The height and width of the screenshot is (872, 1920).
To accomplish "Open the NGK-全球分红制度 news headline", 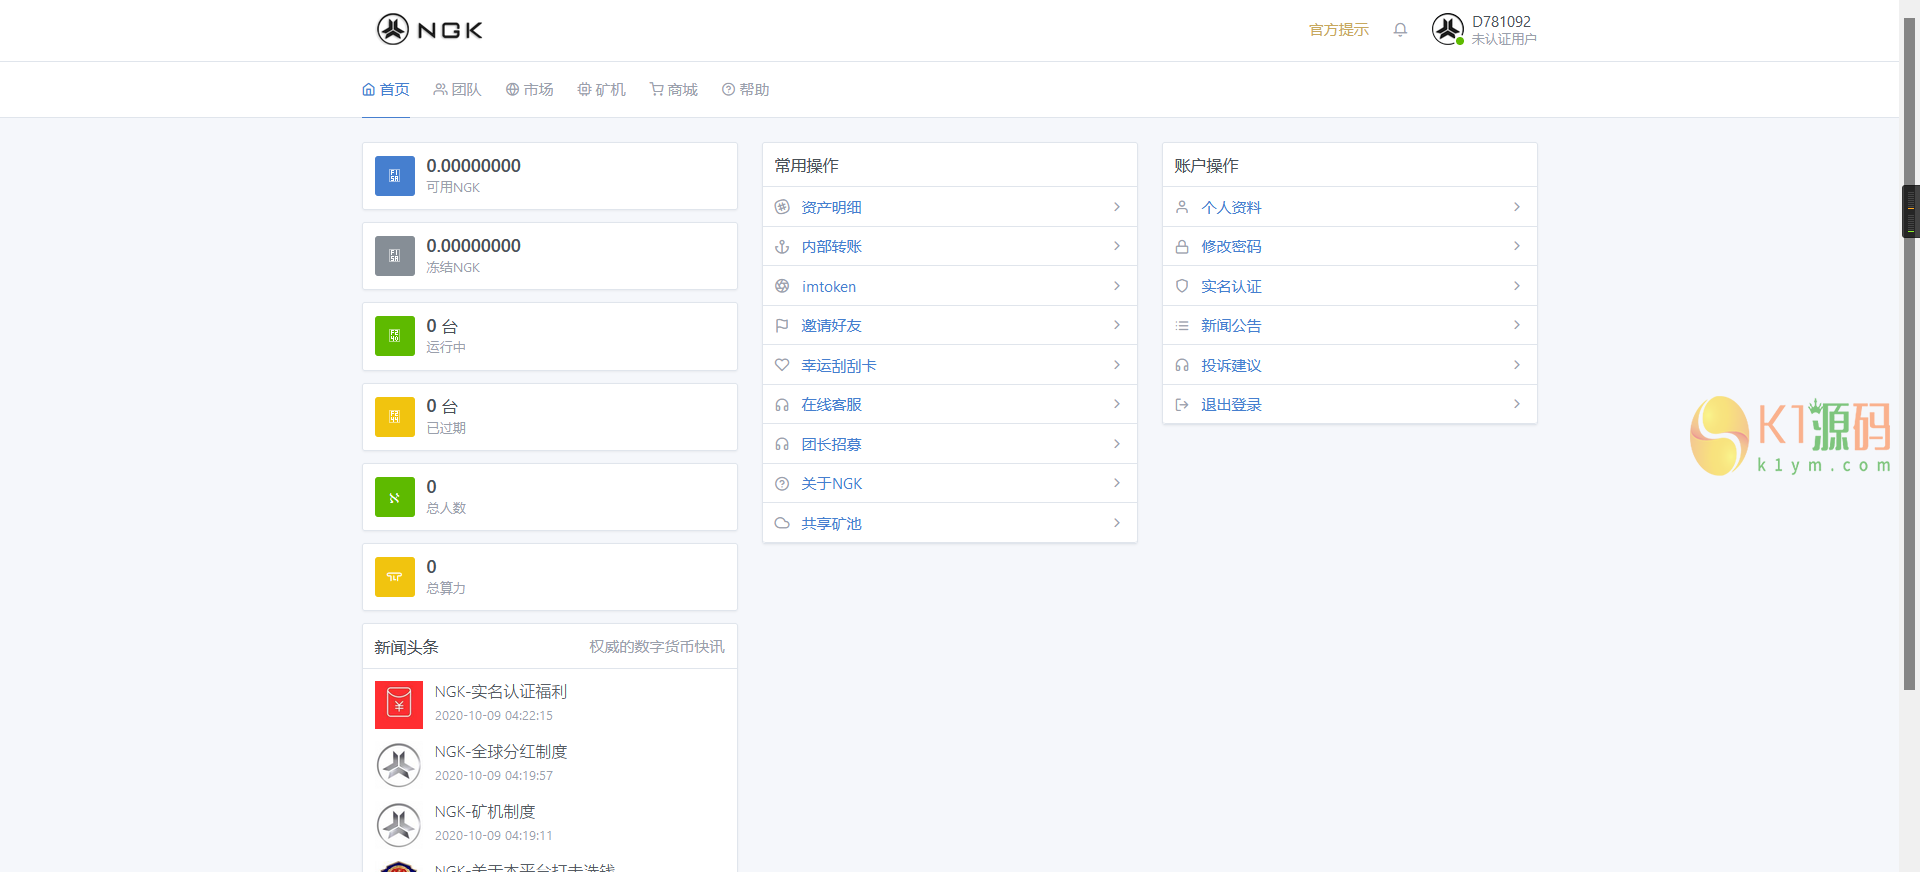I will 501,752.
